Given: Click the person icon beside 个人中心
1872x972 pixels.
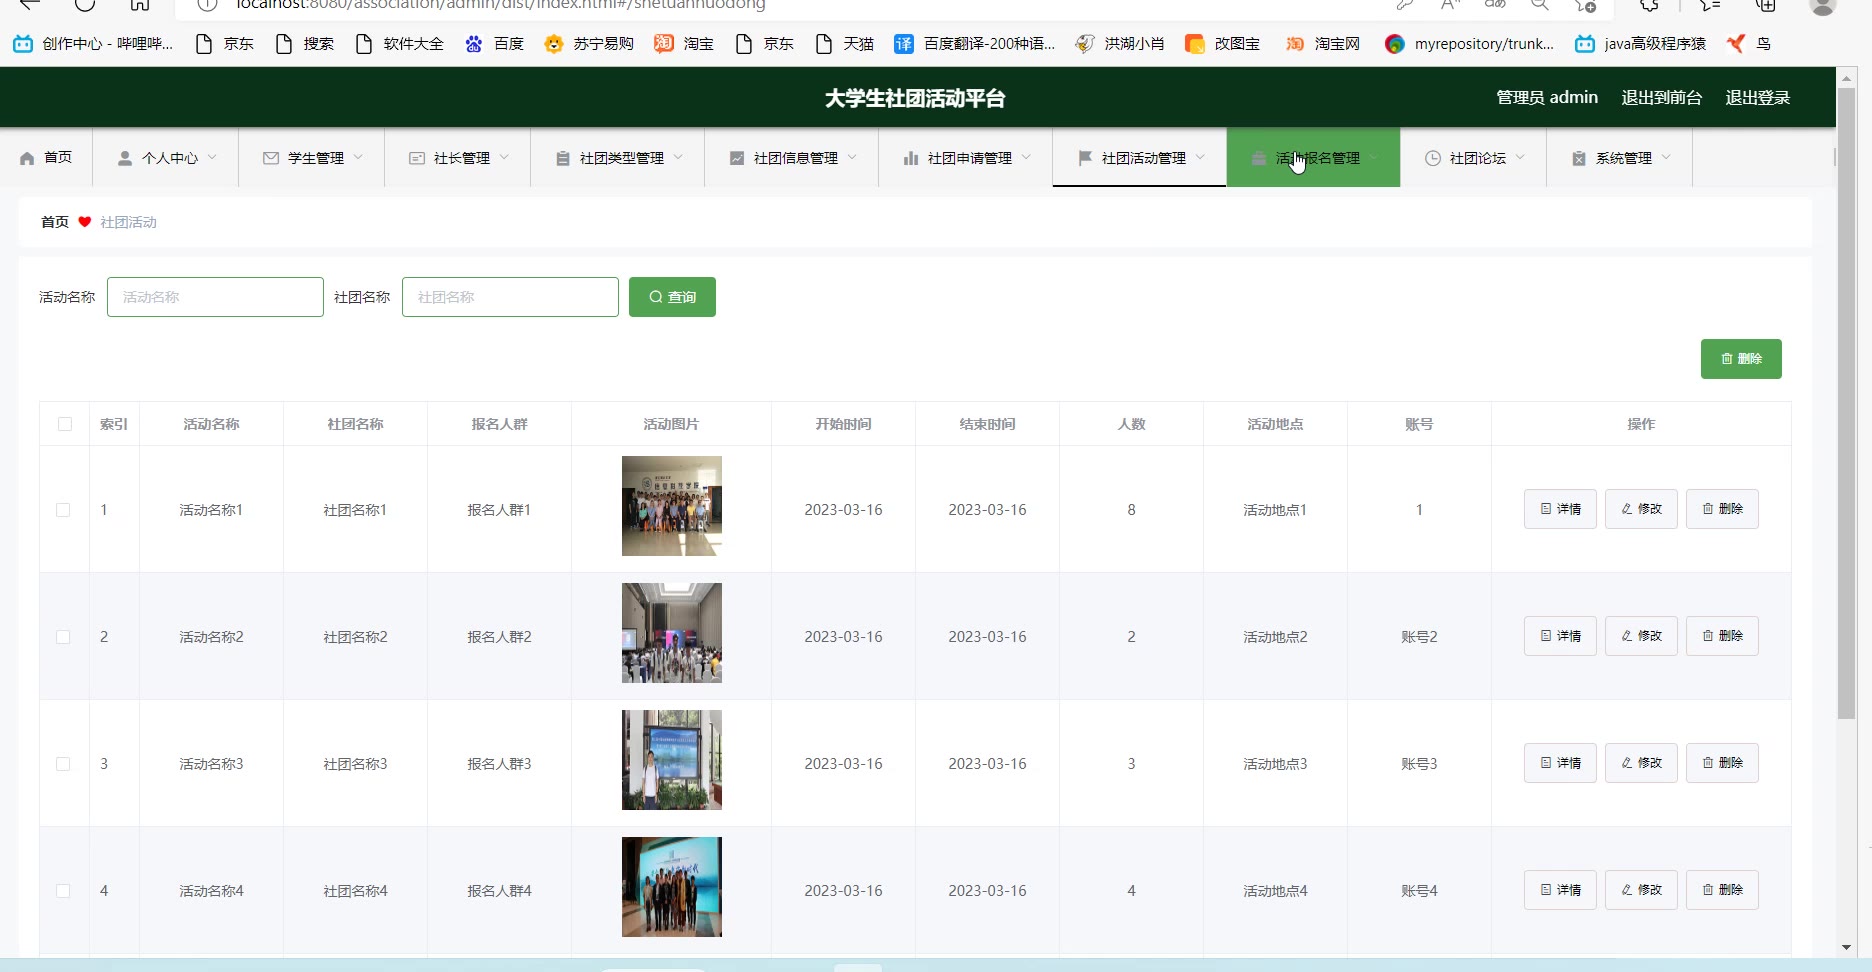Looking at the screenshot, I should (x=125, y=158).
